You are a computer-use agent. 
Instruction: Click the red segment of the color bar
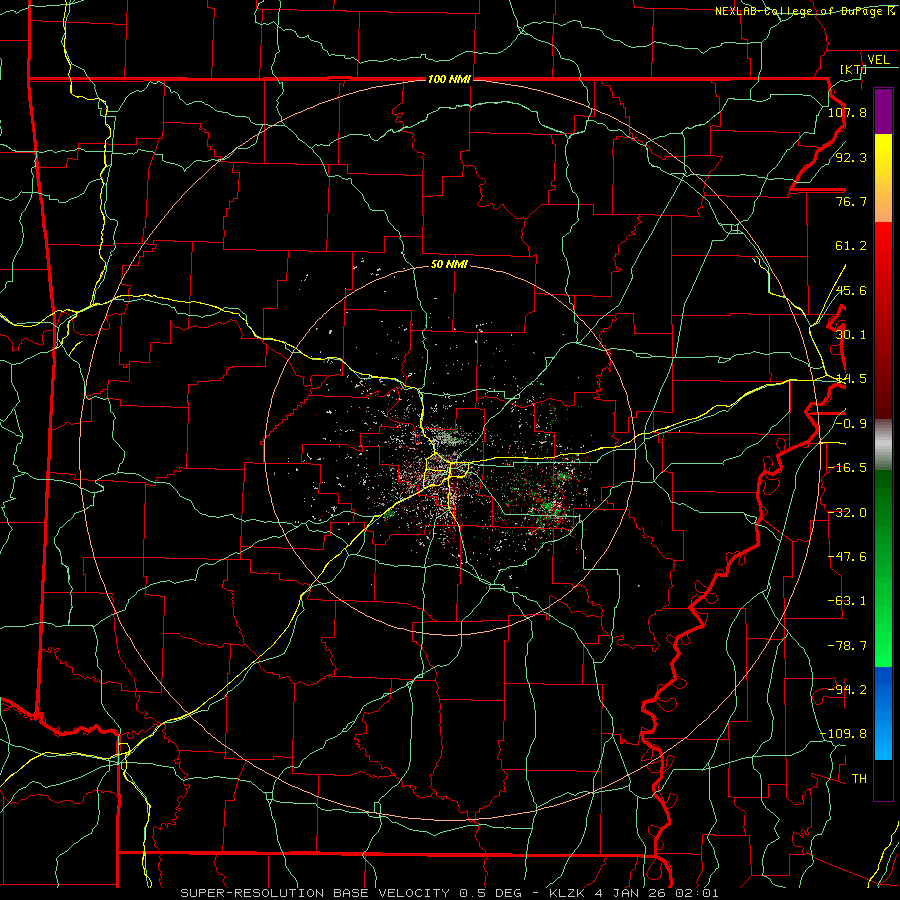coord(883,320)
